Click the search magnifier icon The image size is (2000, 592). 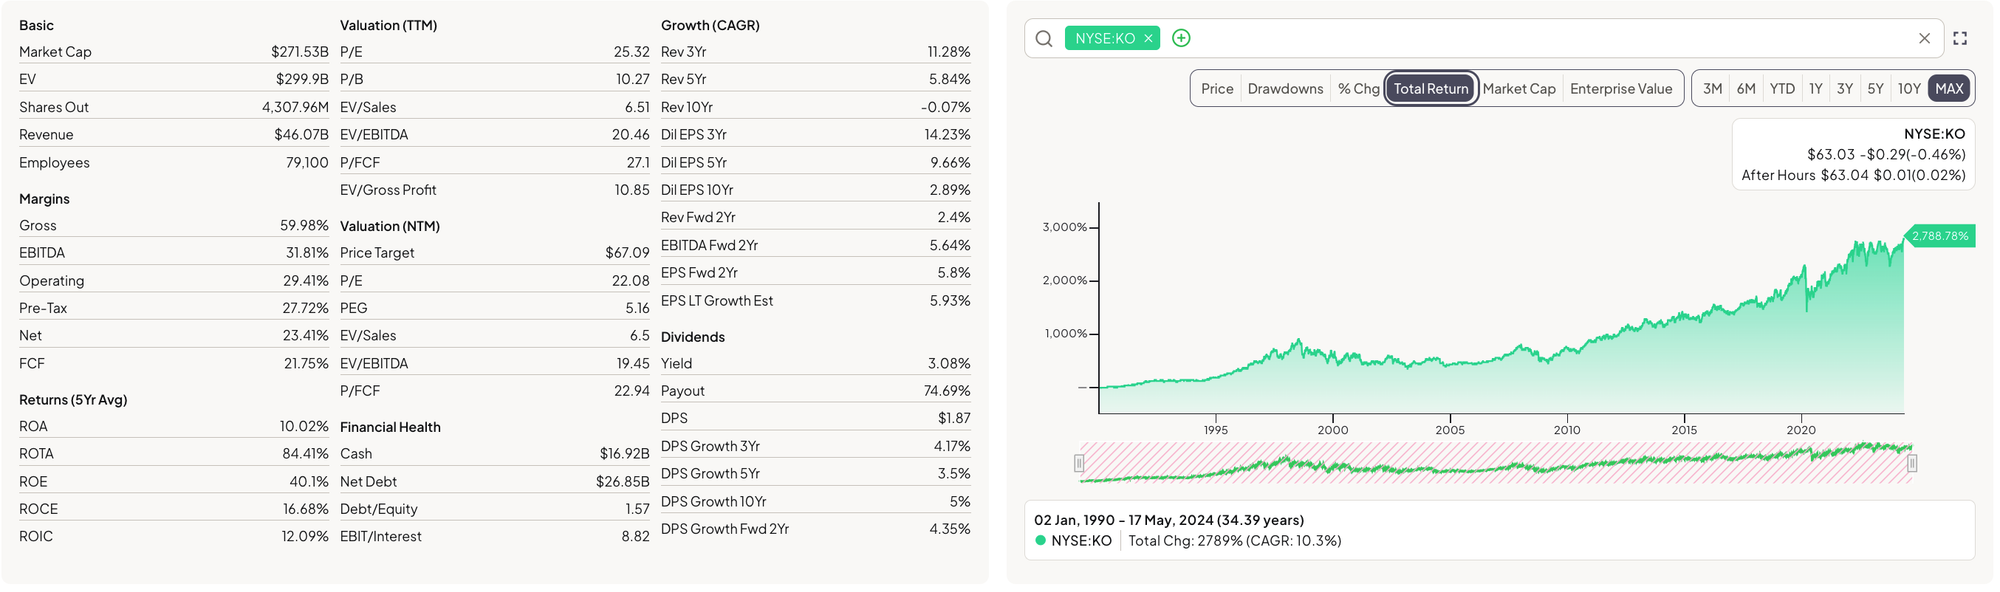tap(1044, 39)
